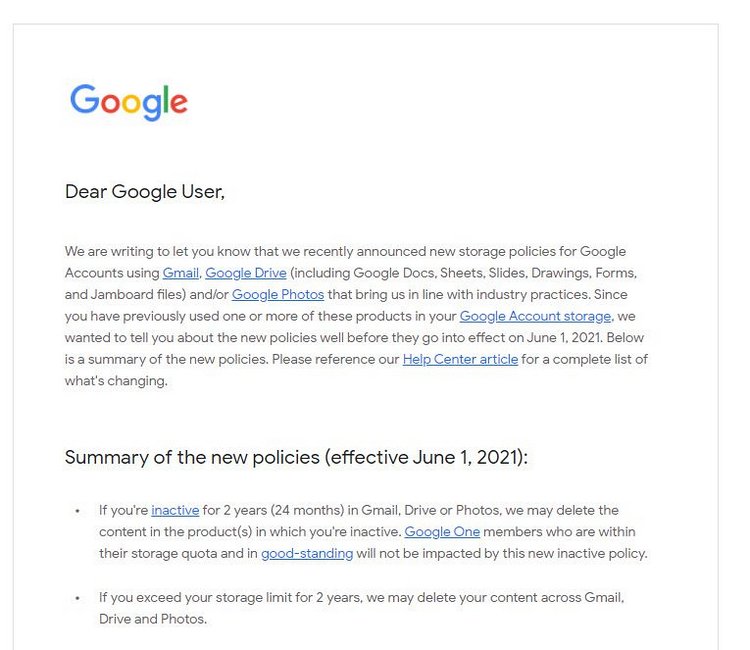Click the 'Drive and Photos.' line
Viewport: 750px width, 650px height.
(153, 619)
